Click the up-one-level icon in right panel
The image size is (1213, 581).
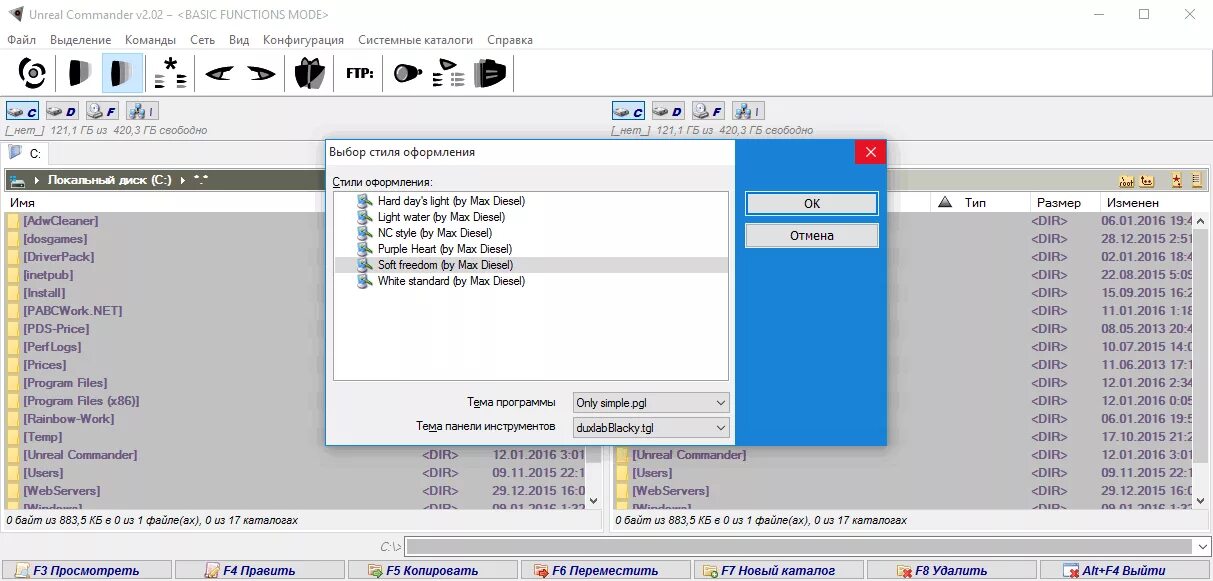[1147, 180]
